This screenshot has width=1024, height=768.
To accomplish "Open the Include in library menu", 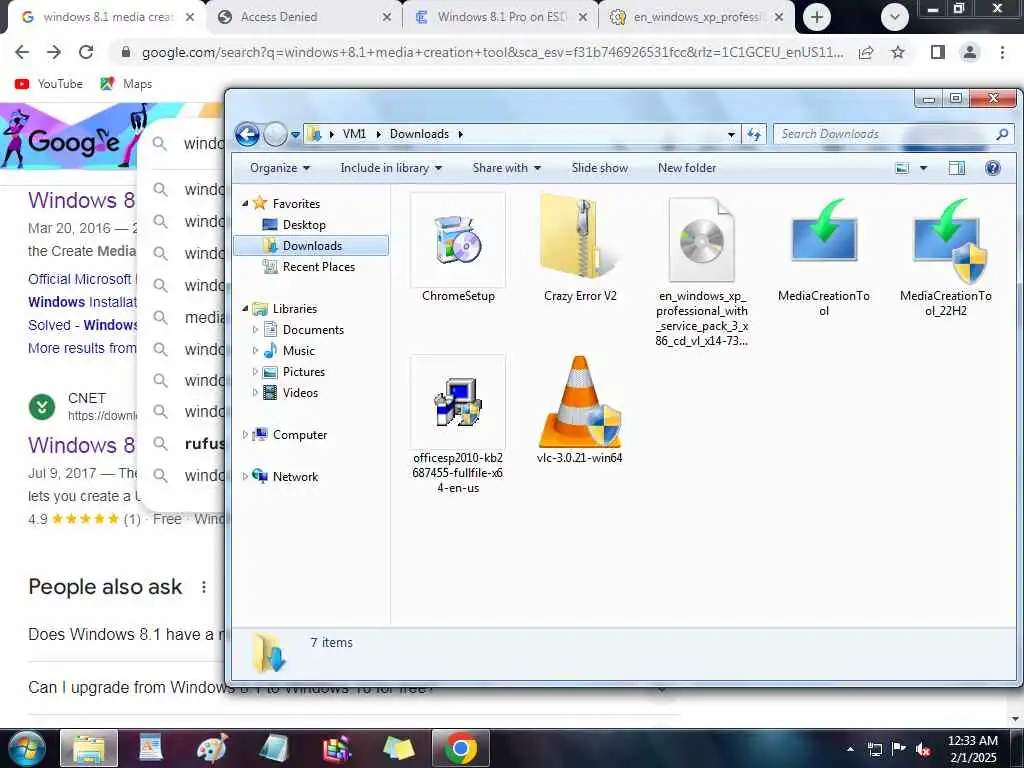I will click(391, 168).
